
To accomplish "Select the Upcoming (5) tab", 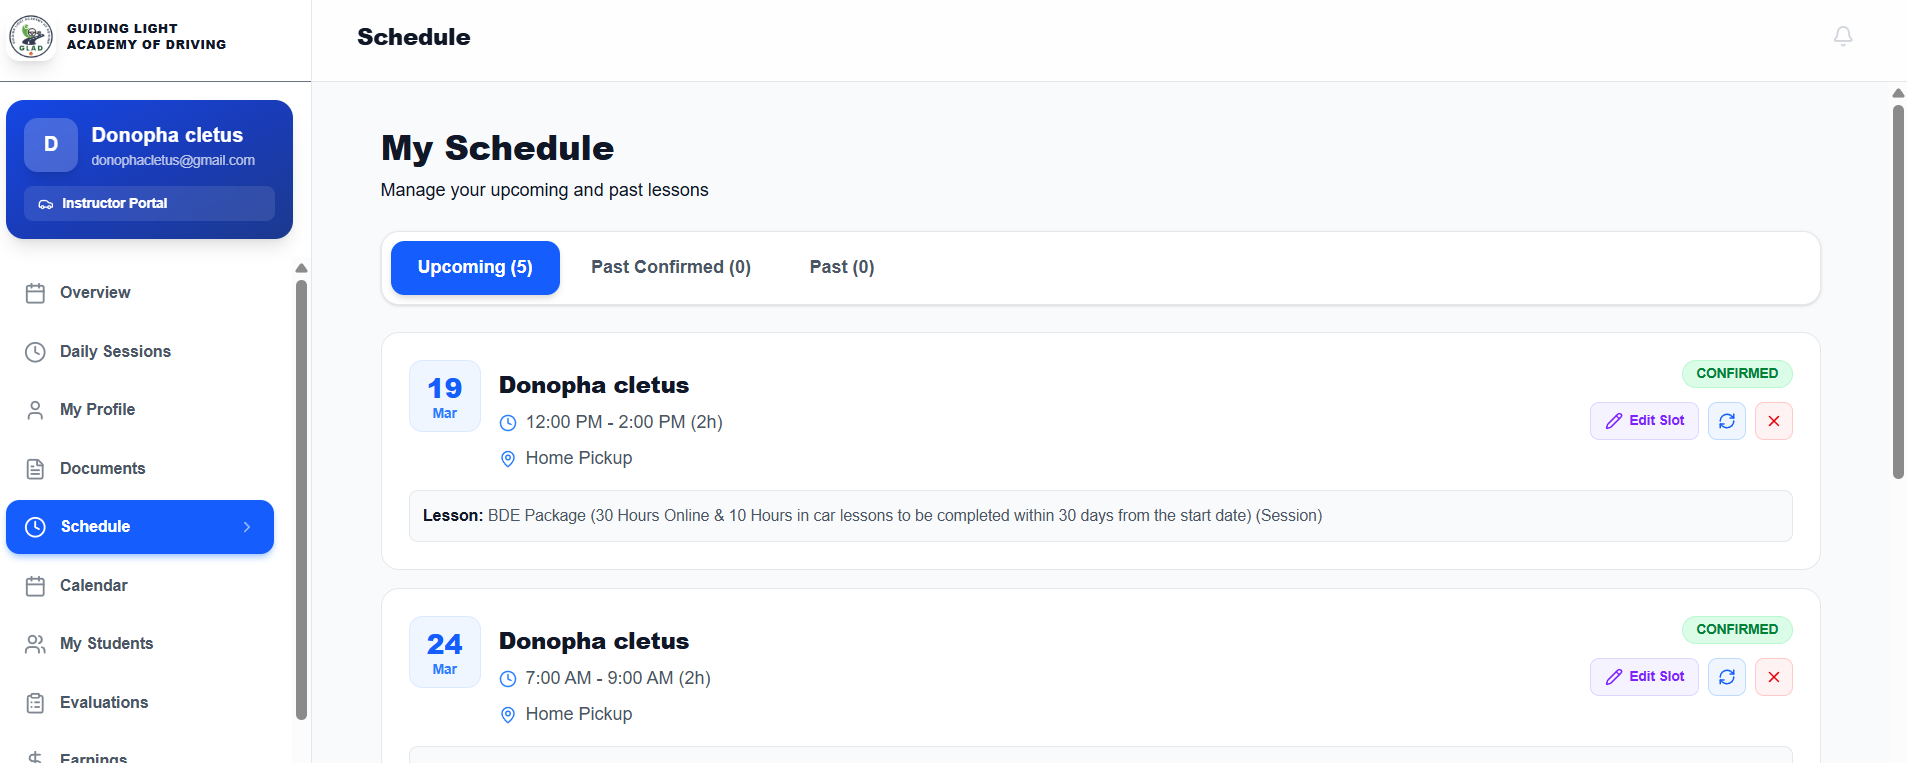I will (475, 267).
